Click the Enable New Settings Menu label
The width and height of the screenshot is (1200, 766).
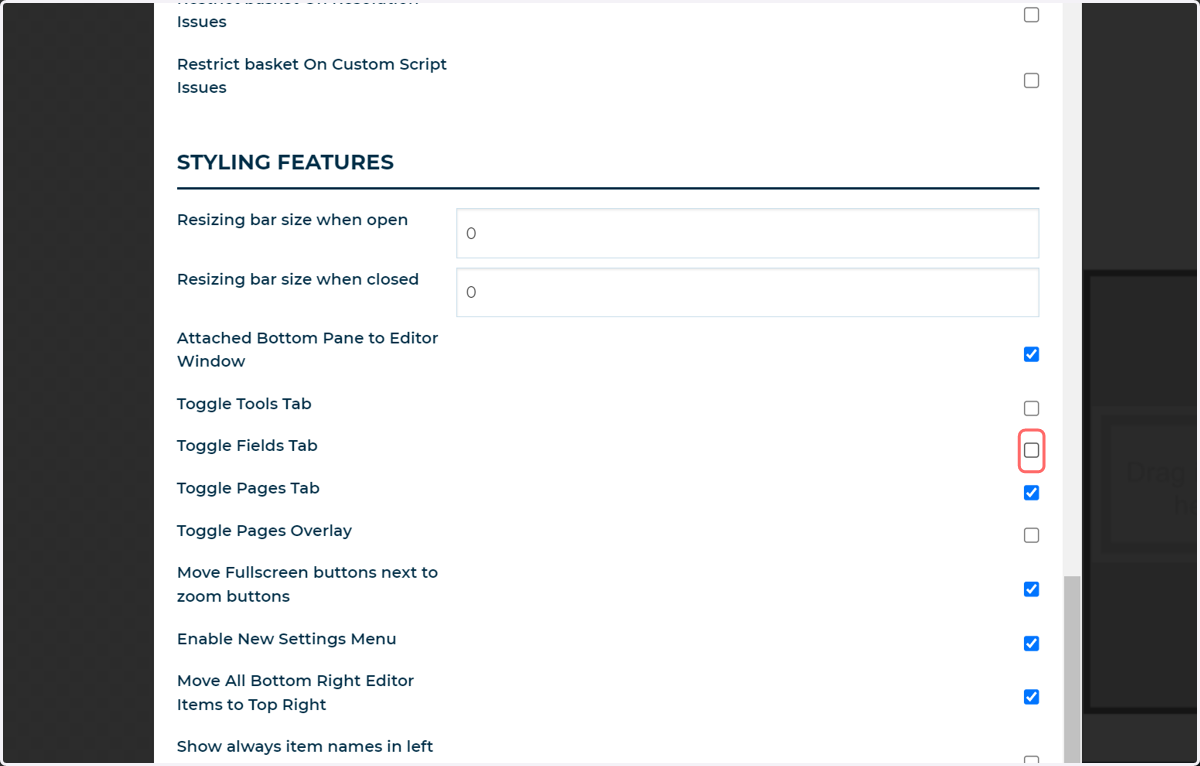tap(286, 639)
